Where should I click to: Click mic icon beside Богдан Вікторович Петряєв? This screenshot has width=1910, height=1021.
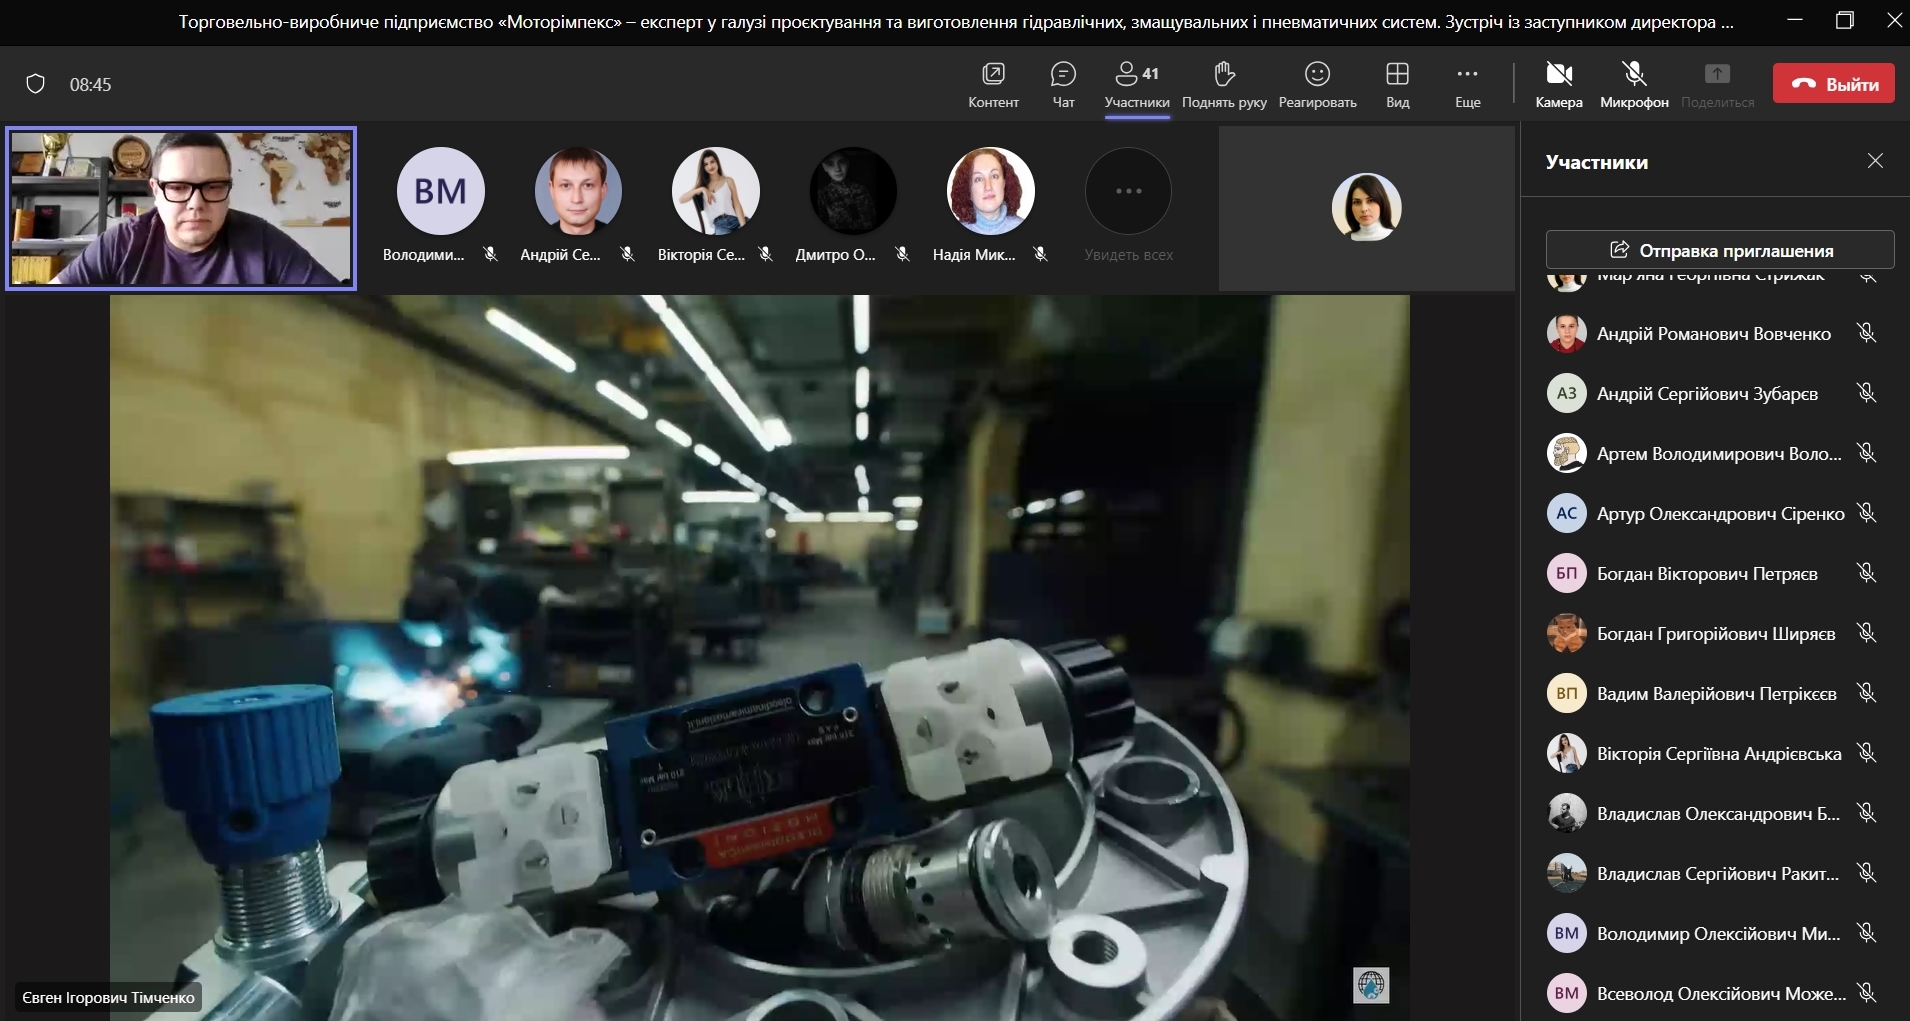pos(1866,573)
